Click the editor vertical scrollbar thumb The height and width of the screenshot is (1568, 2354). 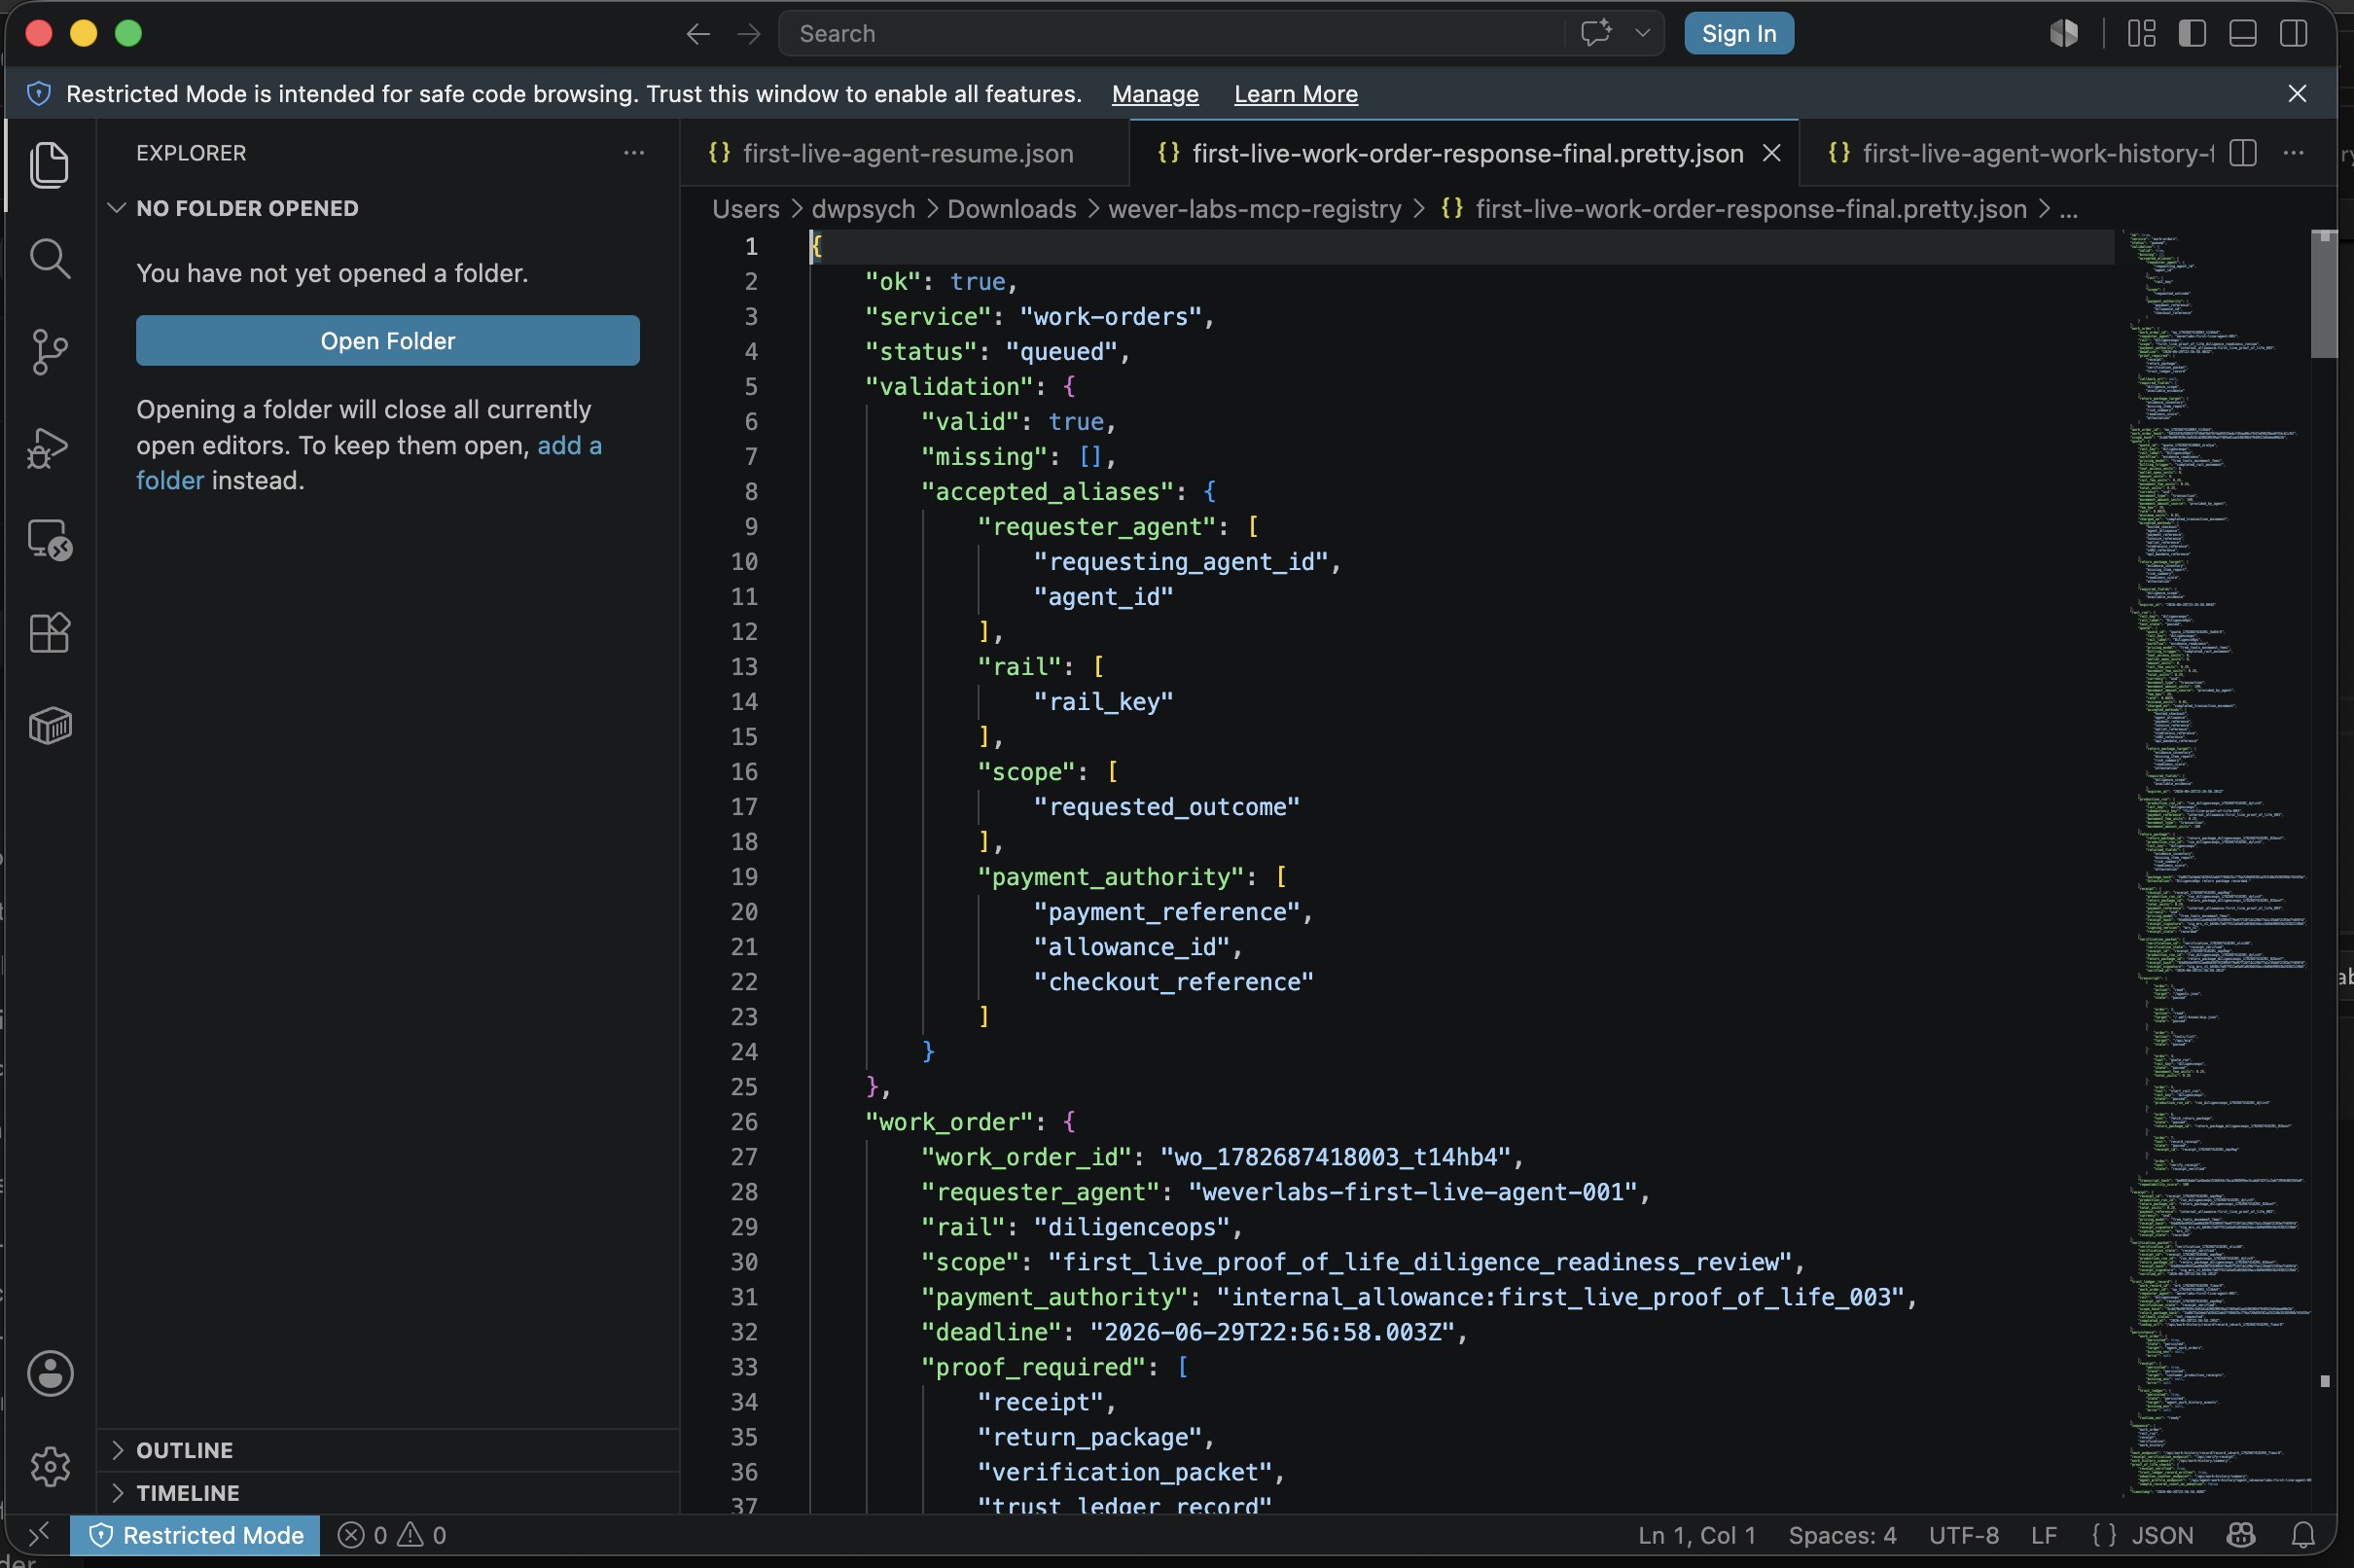(2324, 294)
